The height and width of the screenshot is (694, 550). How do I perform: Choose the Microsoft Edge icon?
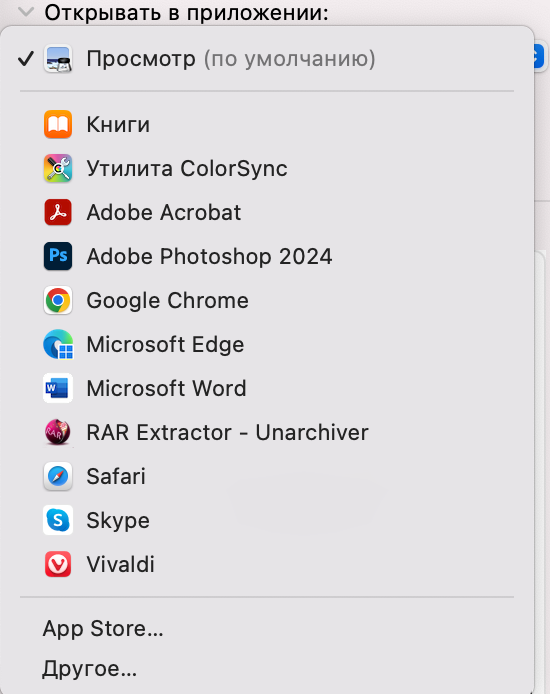58,344
